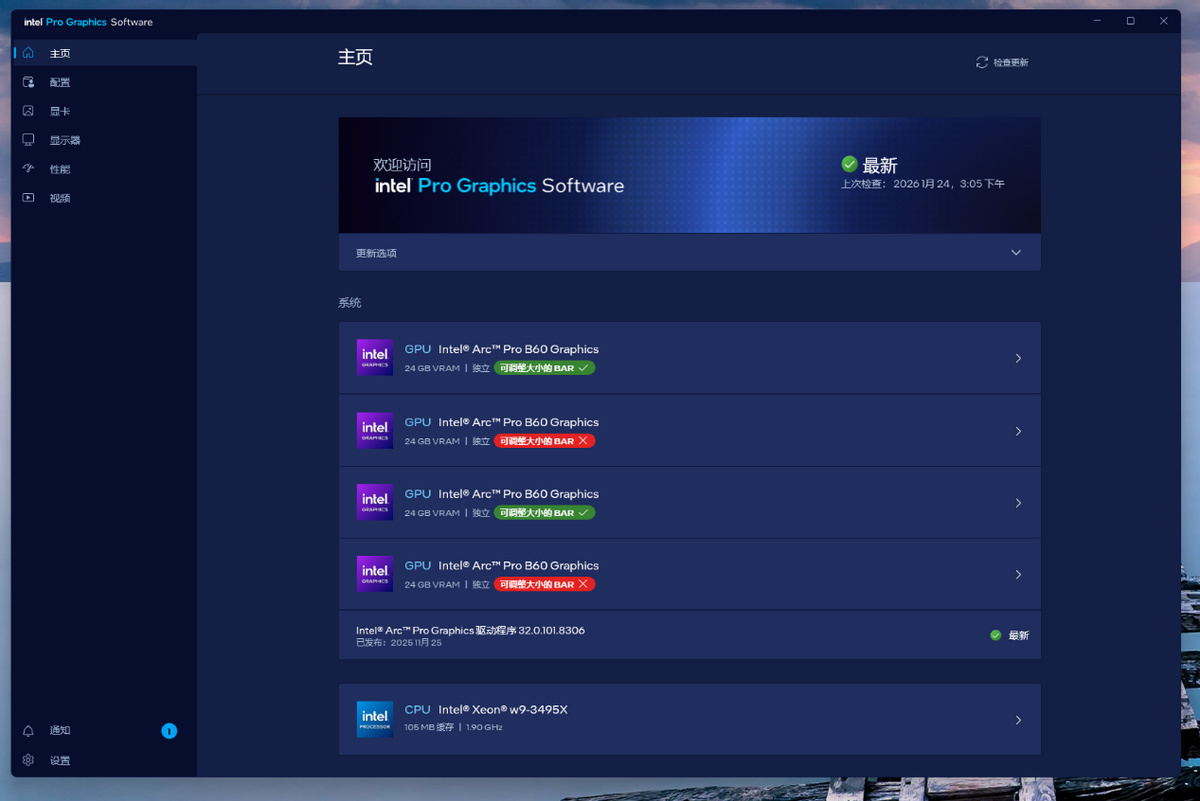This screenshot has width=1200, height=801.
Task: Click the title bar Intel Pro Graphics Software logo
Action: tap(89, 21)
